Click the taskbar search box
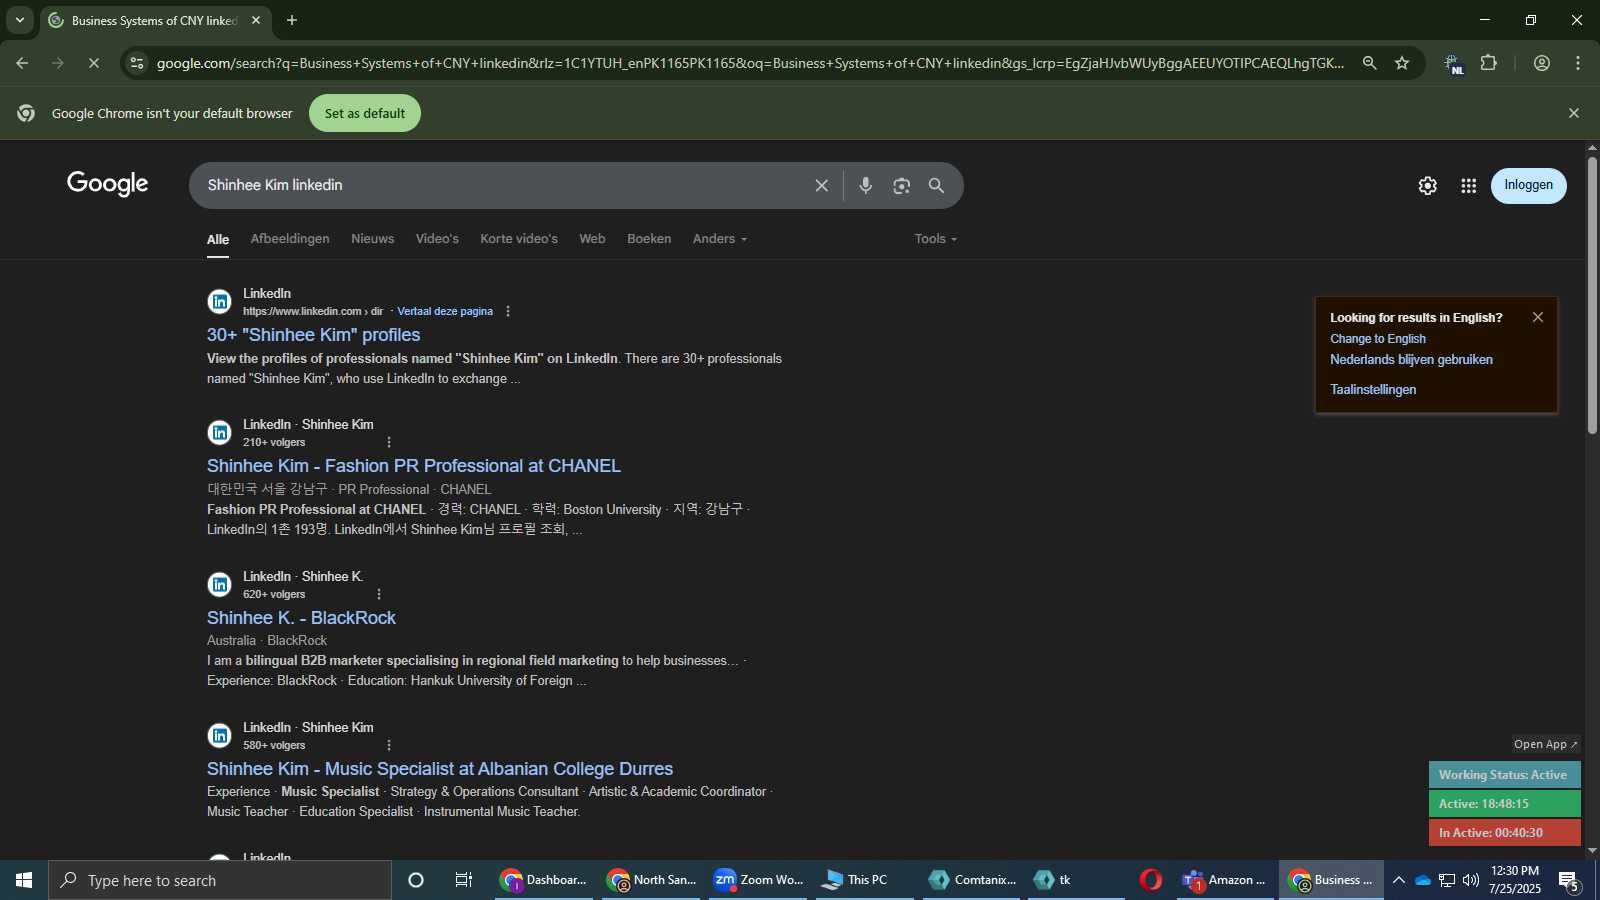The width and height of the screenshot is (1600, 900). (x=220, y=880)
